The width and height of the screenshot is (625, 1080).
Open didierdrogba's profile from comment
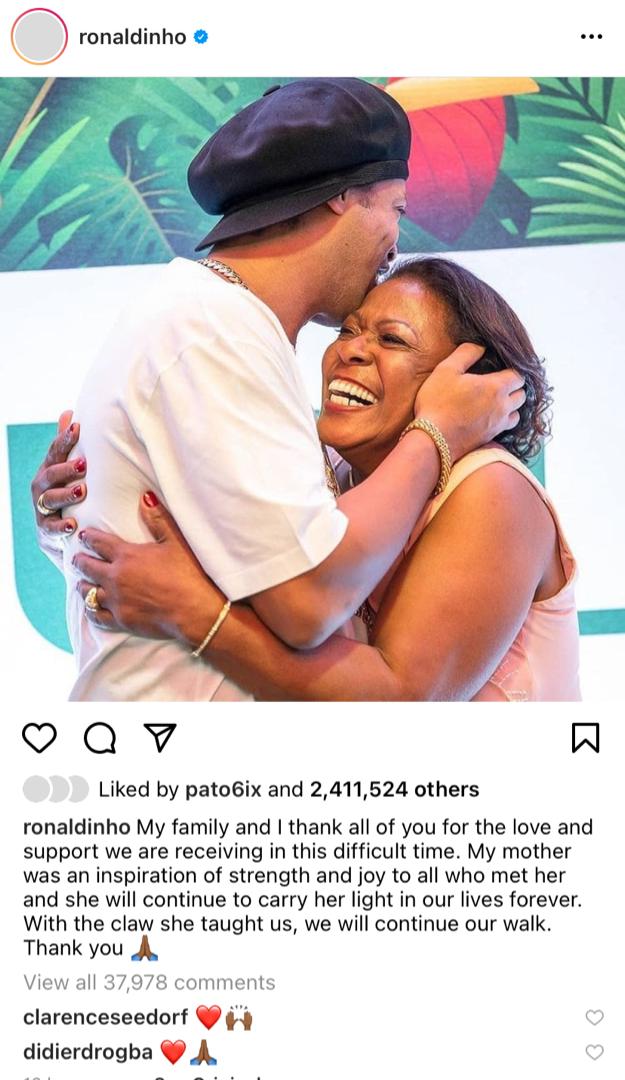(88, 1052)
